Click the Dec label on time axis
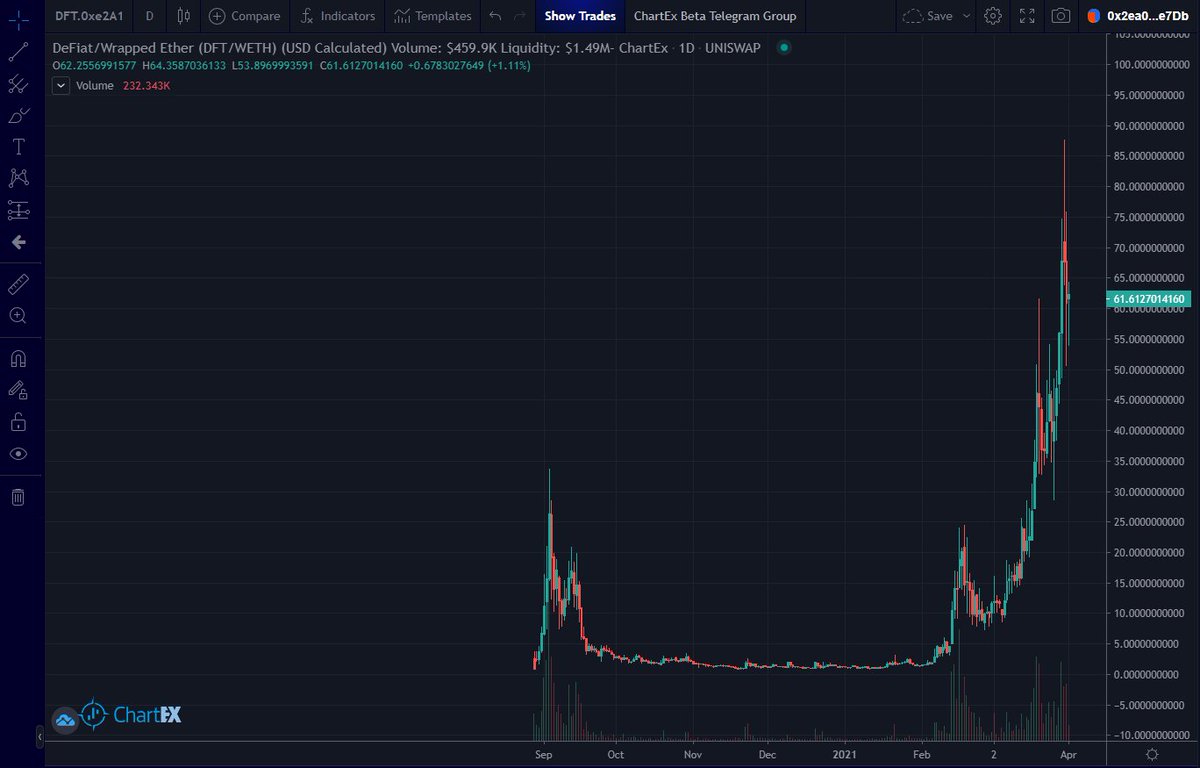 (767, 754)
